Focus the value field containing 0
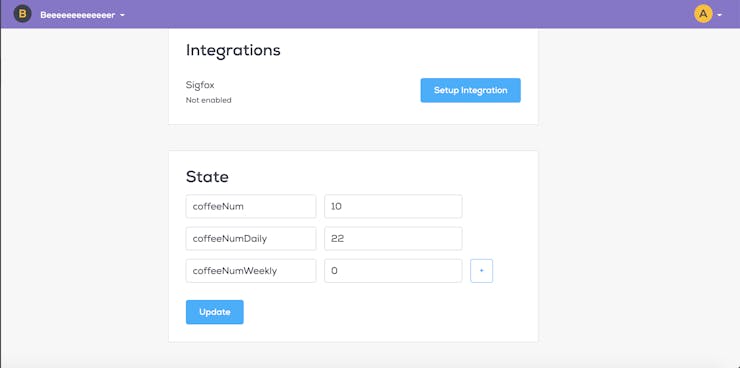This screenshot has width=740, height=368. tap(393, 271)
